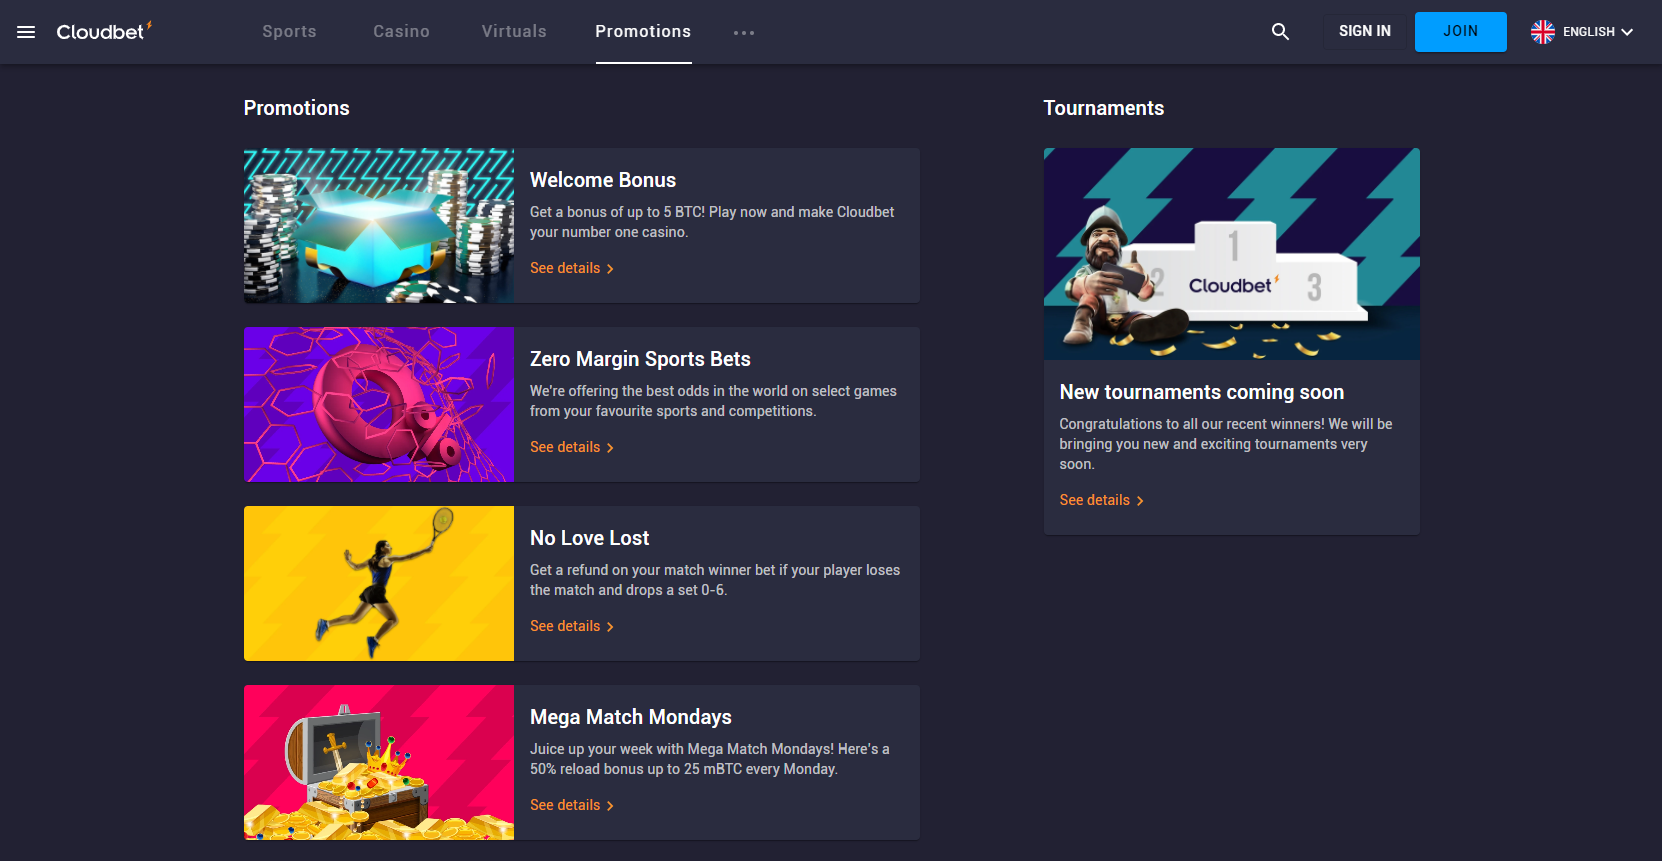Screen dimensions: 1662x861
Task: See details for Mega Match Mondays
Action: click(572, 805)
